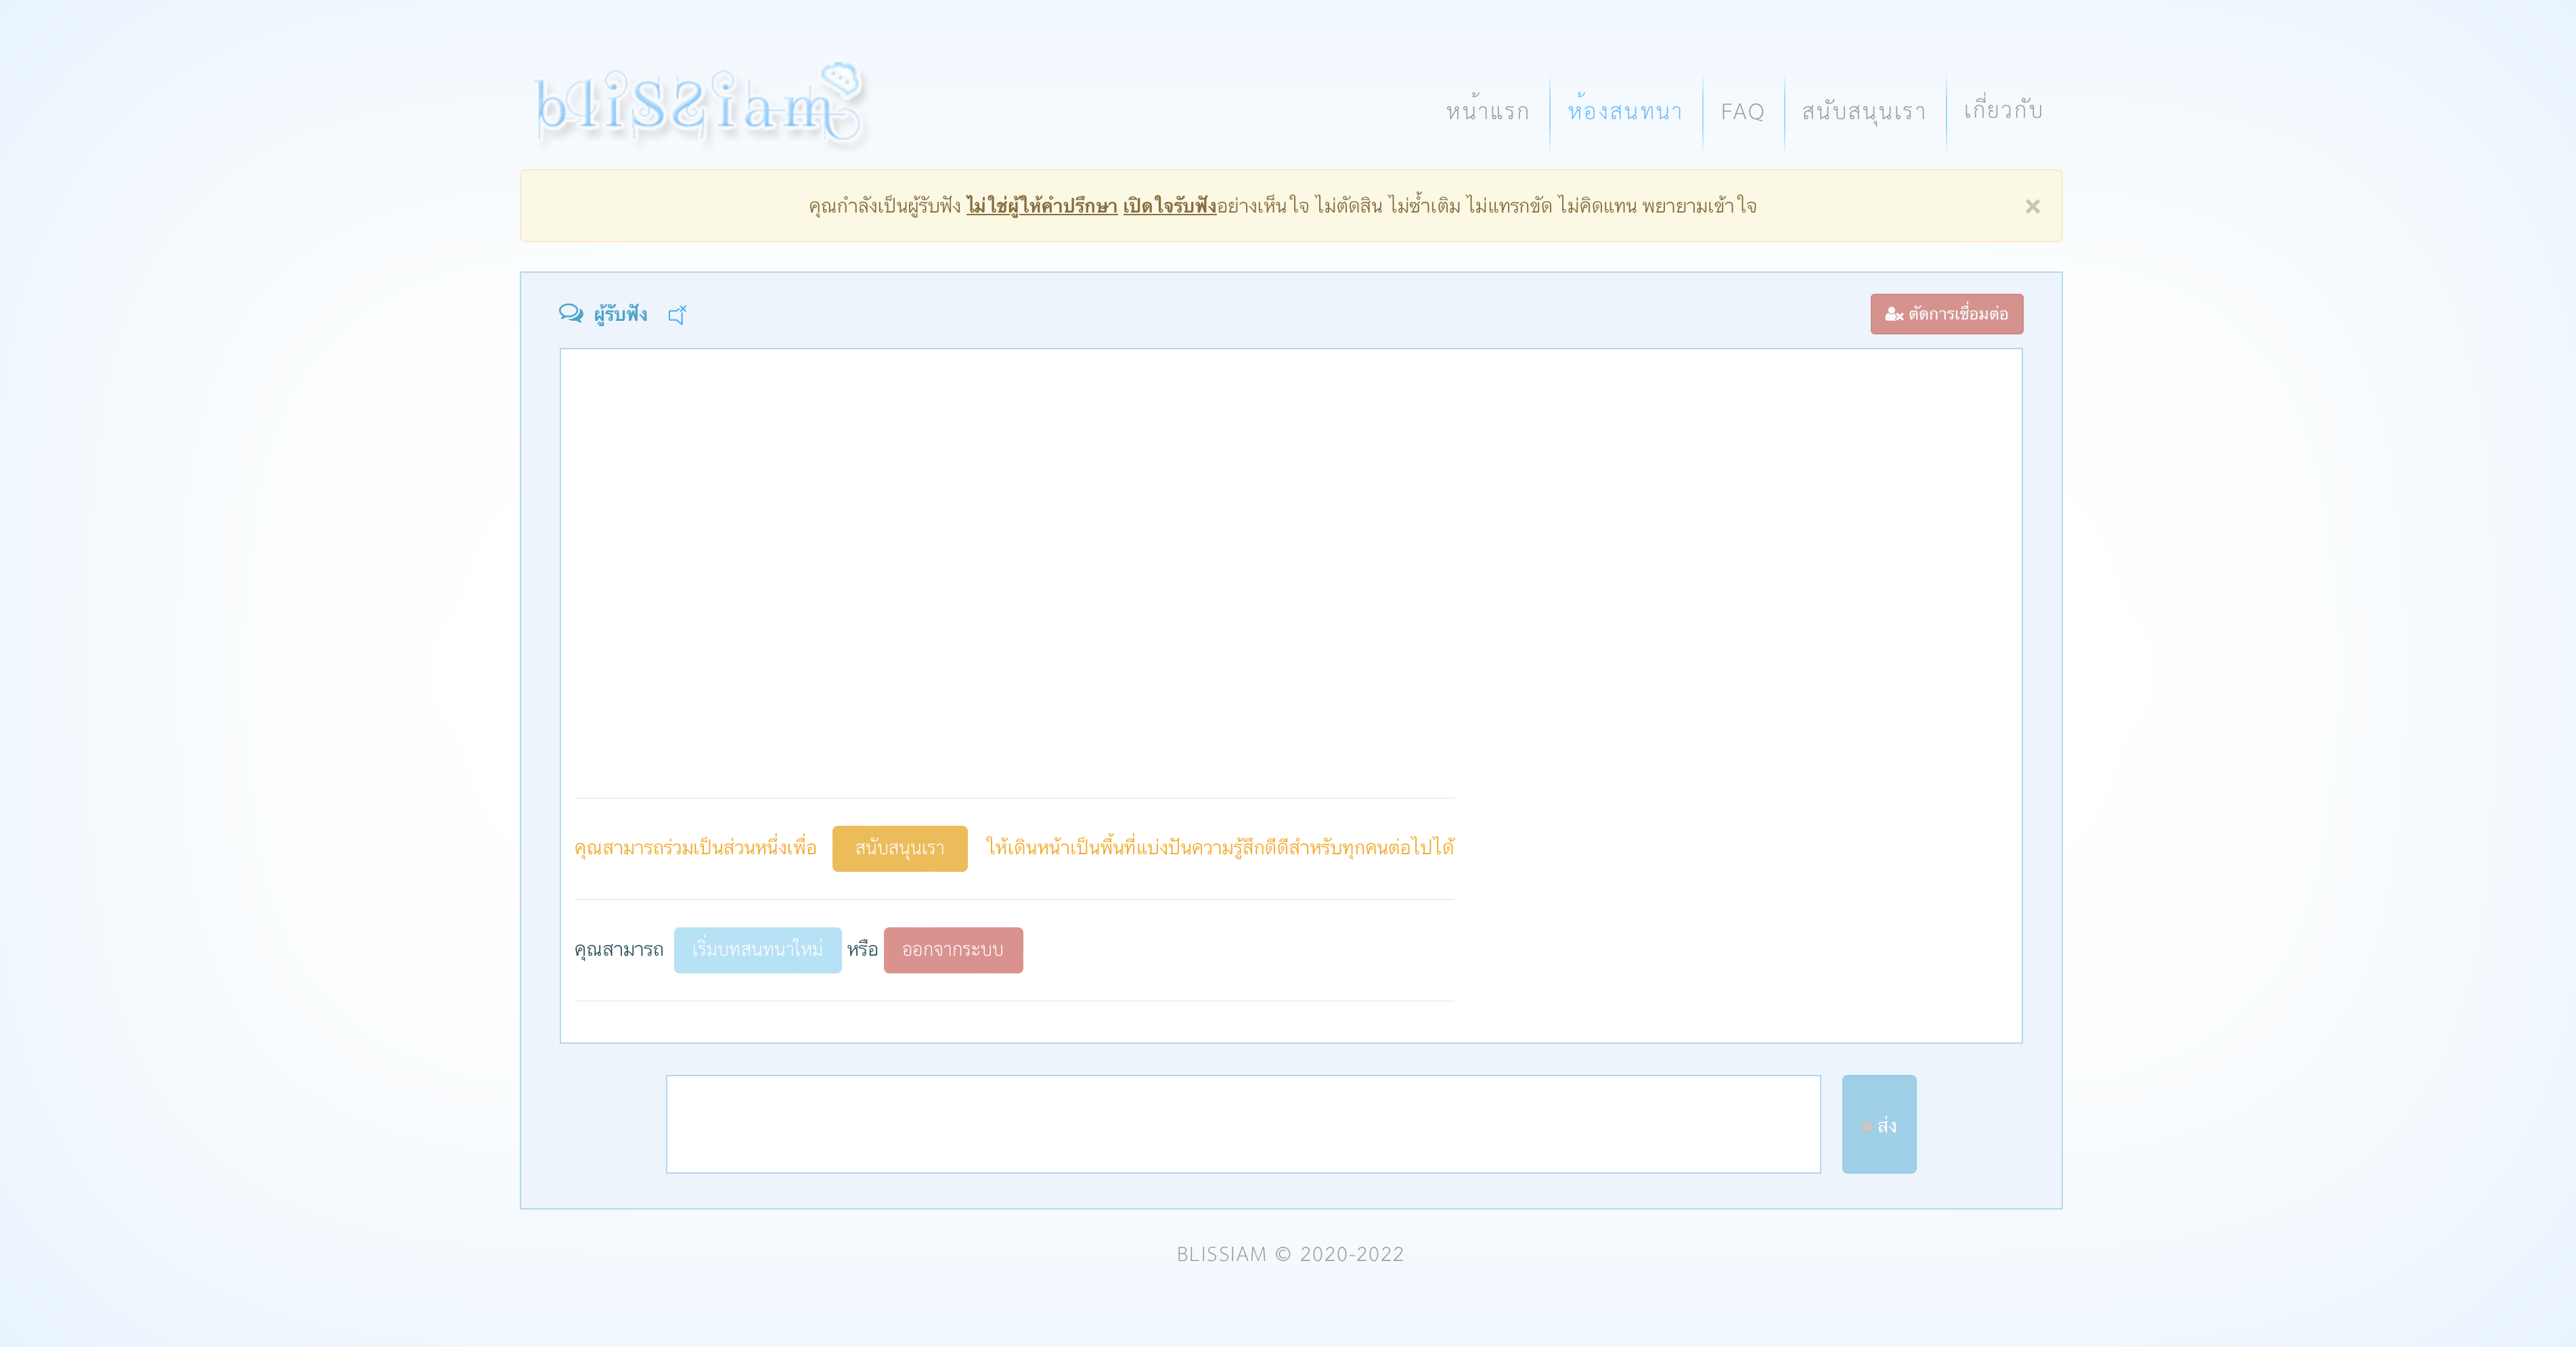
Task: Open the เกี่ยวกับ about page
Action: tap(2002, 111)
